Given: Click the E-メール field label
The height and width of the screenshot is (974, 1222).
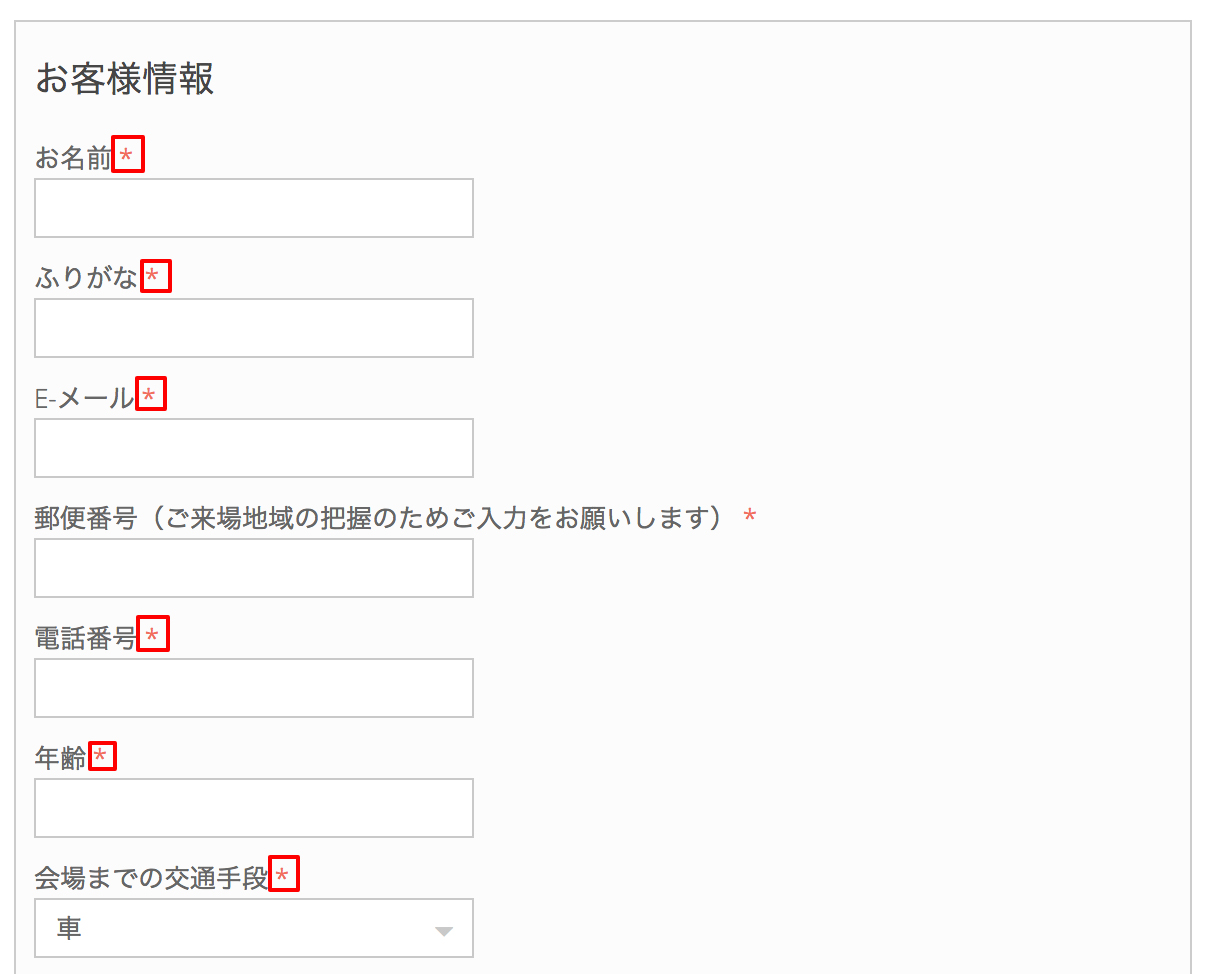Looking at the screenshot, I should pos(85,398).
